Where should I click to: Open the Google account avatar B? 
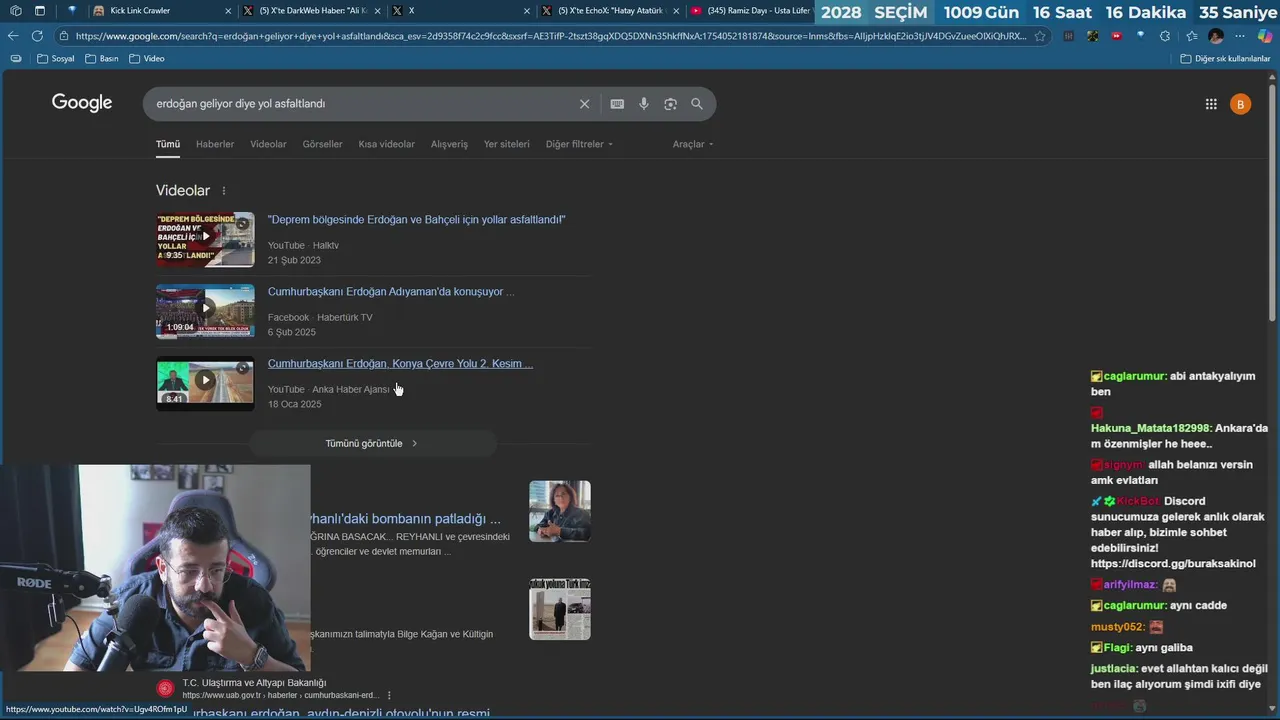1241,104
